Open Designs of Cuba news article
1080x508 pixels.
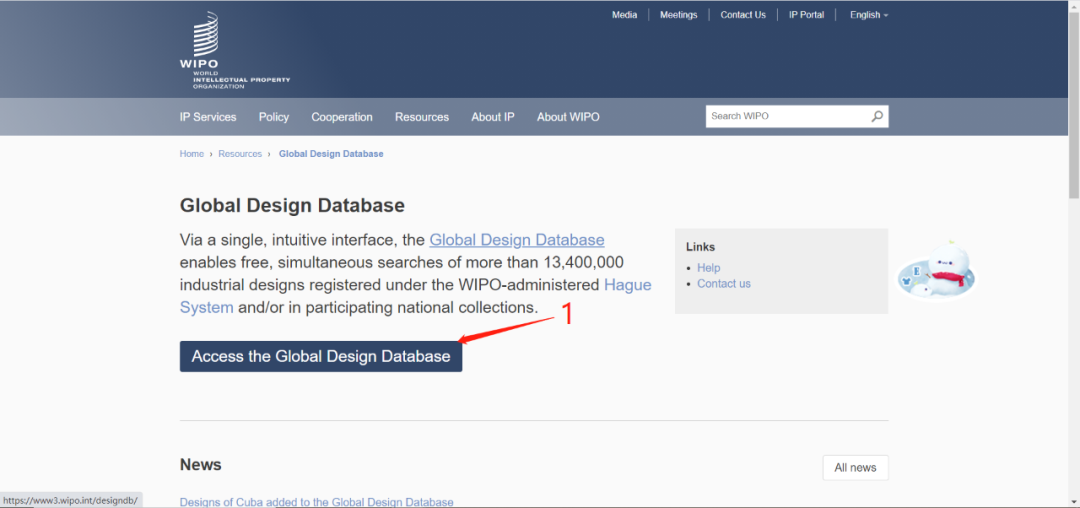tap(317, 502)
